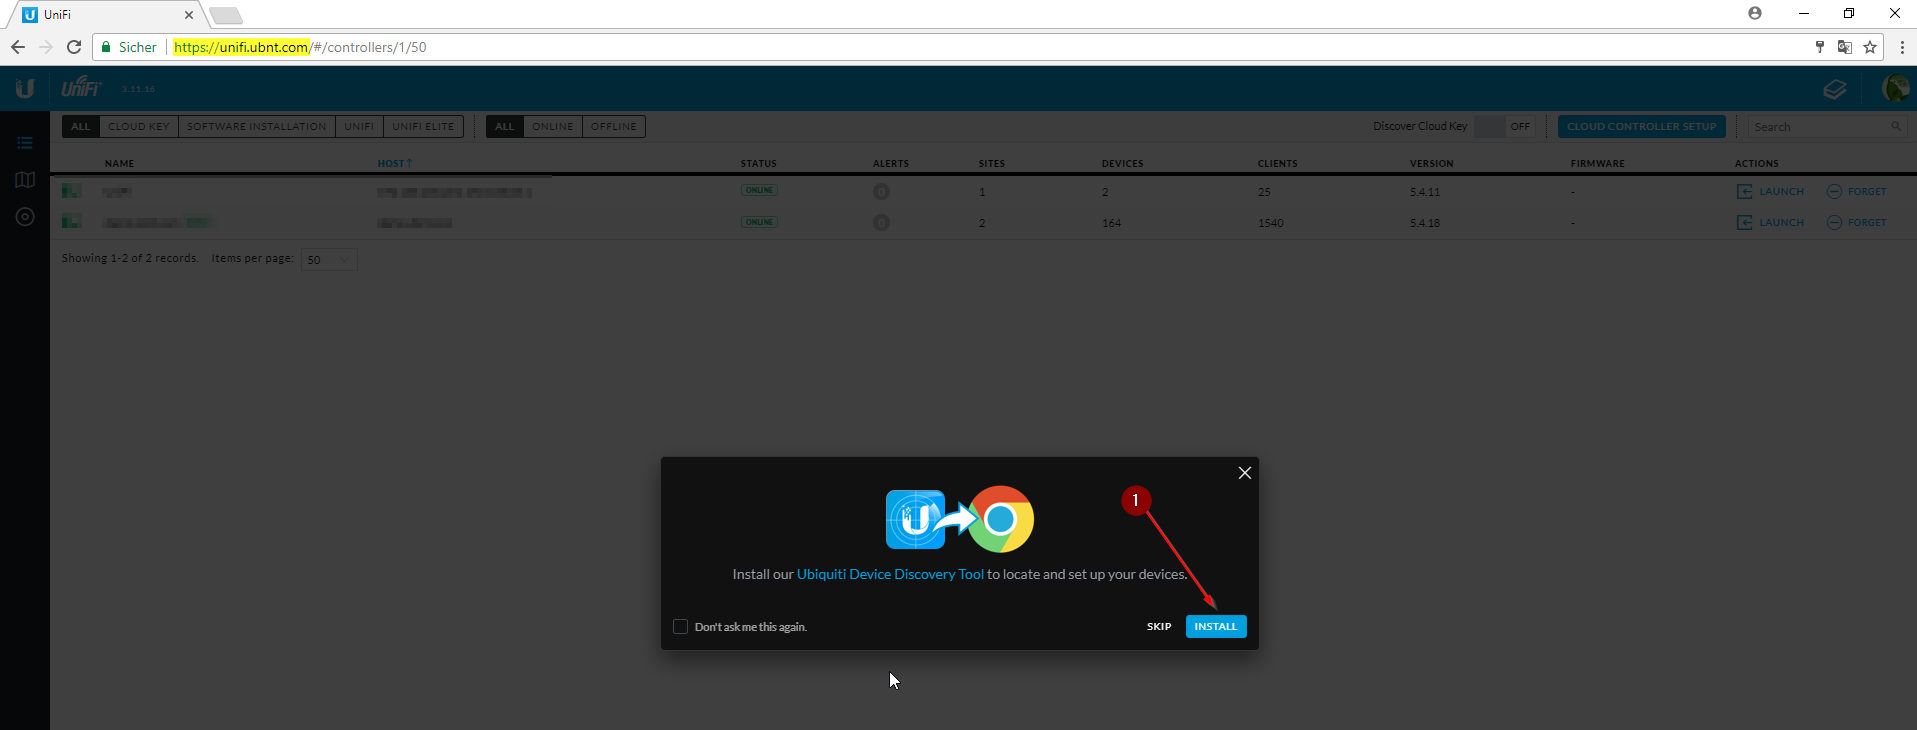
Task: Open the controllers list sidebar icon
Action: click(25, 143)
